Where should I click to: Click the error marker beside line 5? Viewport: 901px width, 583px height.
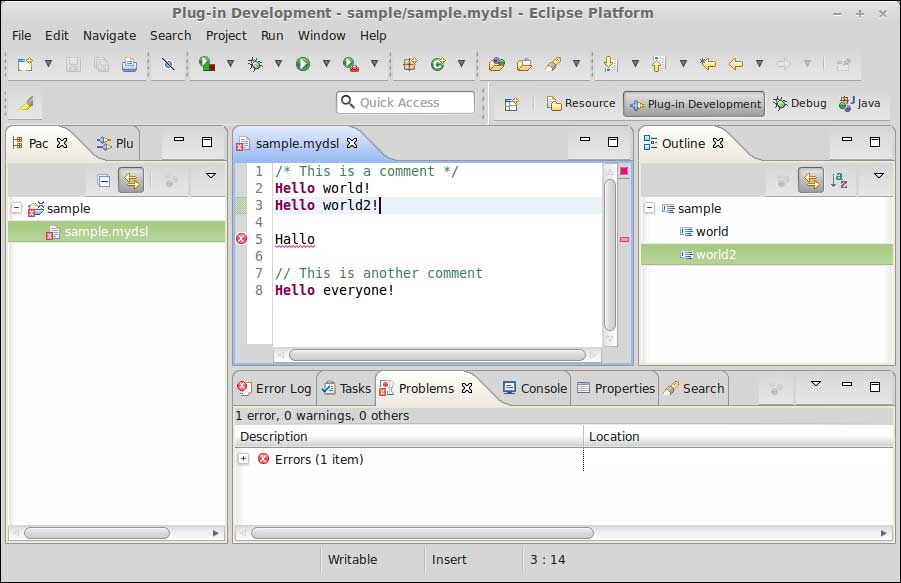click(241, 239)
